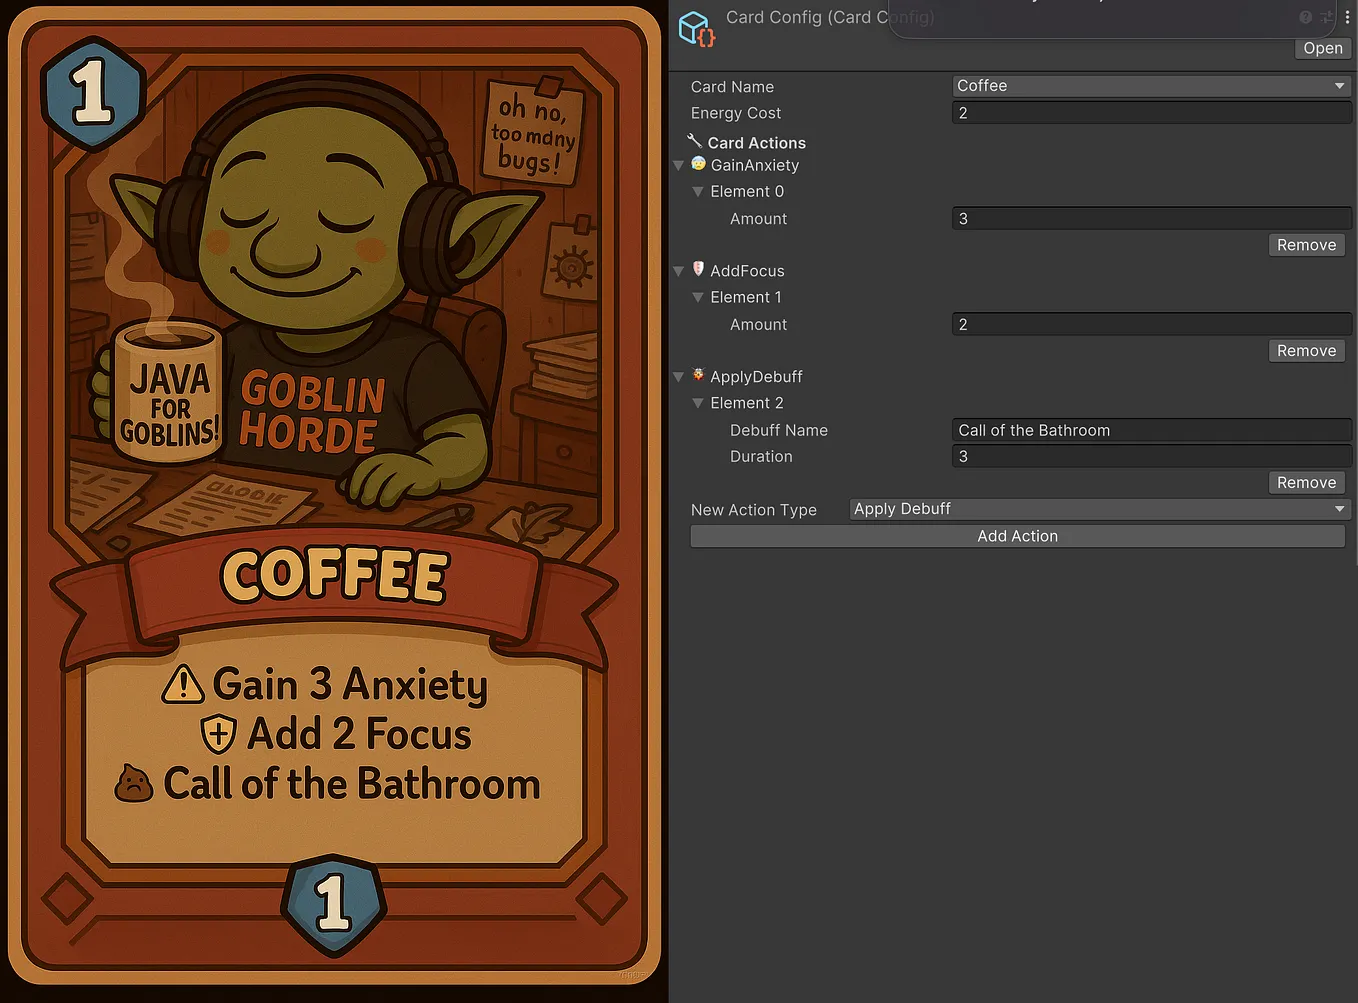This screenshot has height=1003, width=1358.
Task: Collapse the ApplyDebuff foldout
Action: [x=679, y=376]
